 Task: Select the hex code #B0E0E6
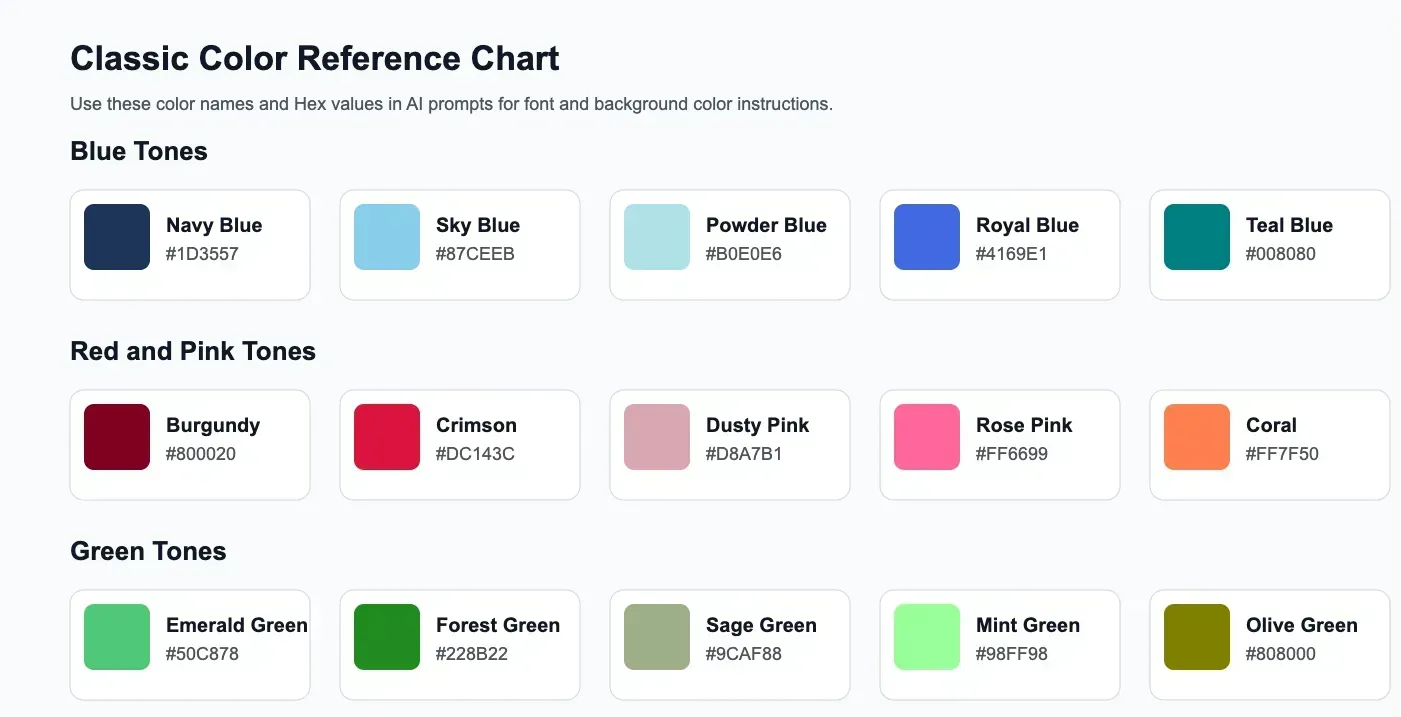744,254
